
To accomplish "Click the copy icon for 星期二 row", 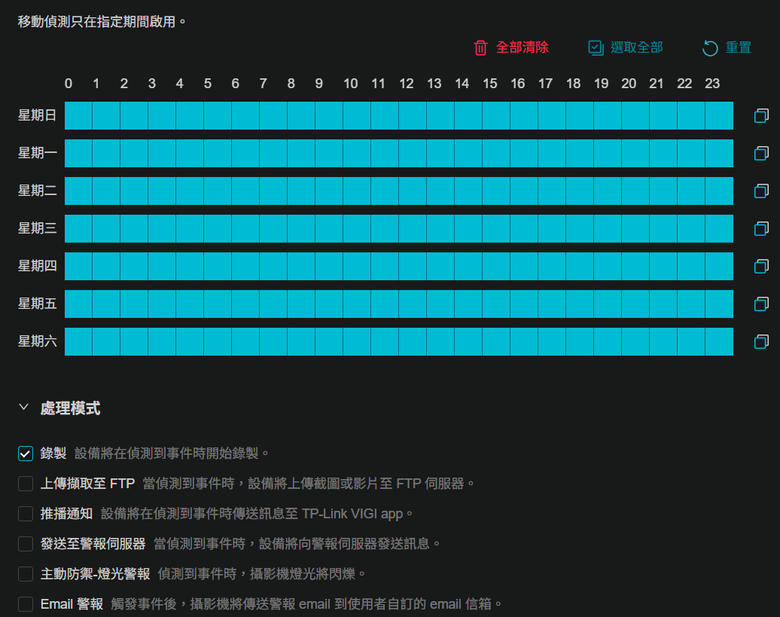I will (x=761, y=191).
